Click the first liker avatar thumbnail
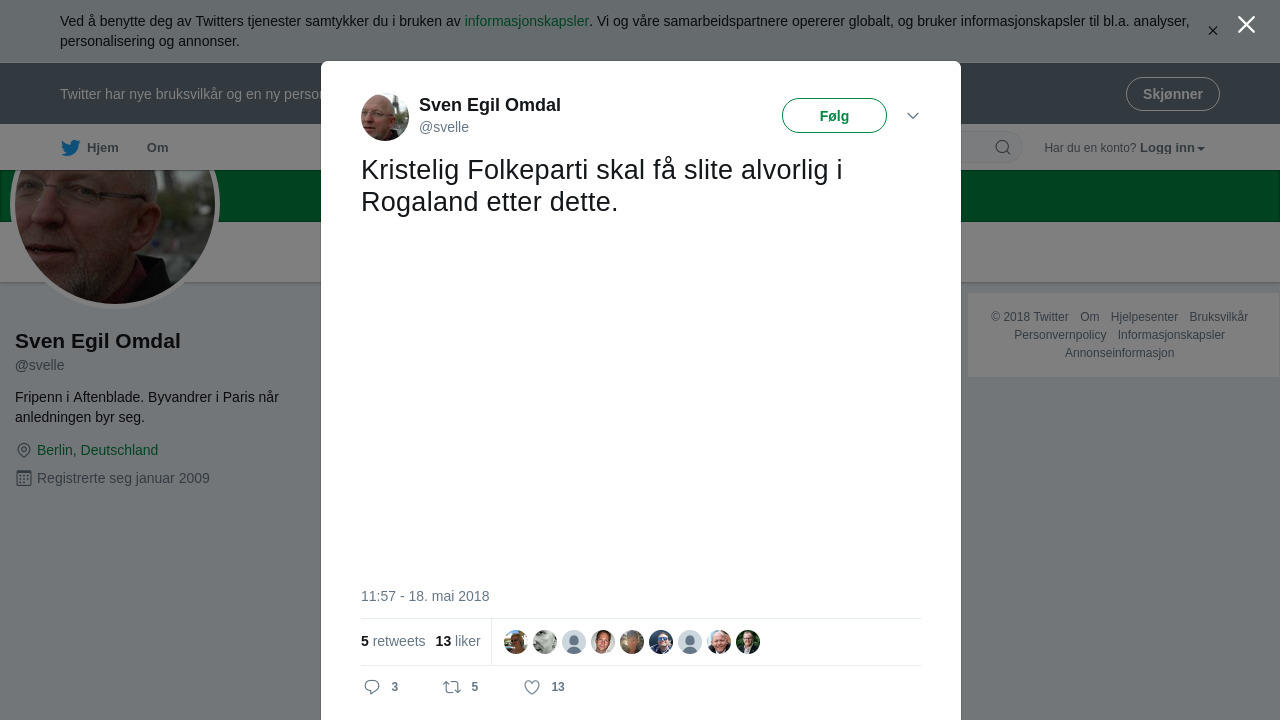The width and height of the screenshot is (1280, 720). pos(516,642)
